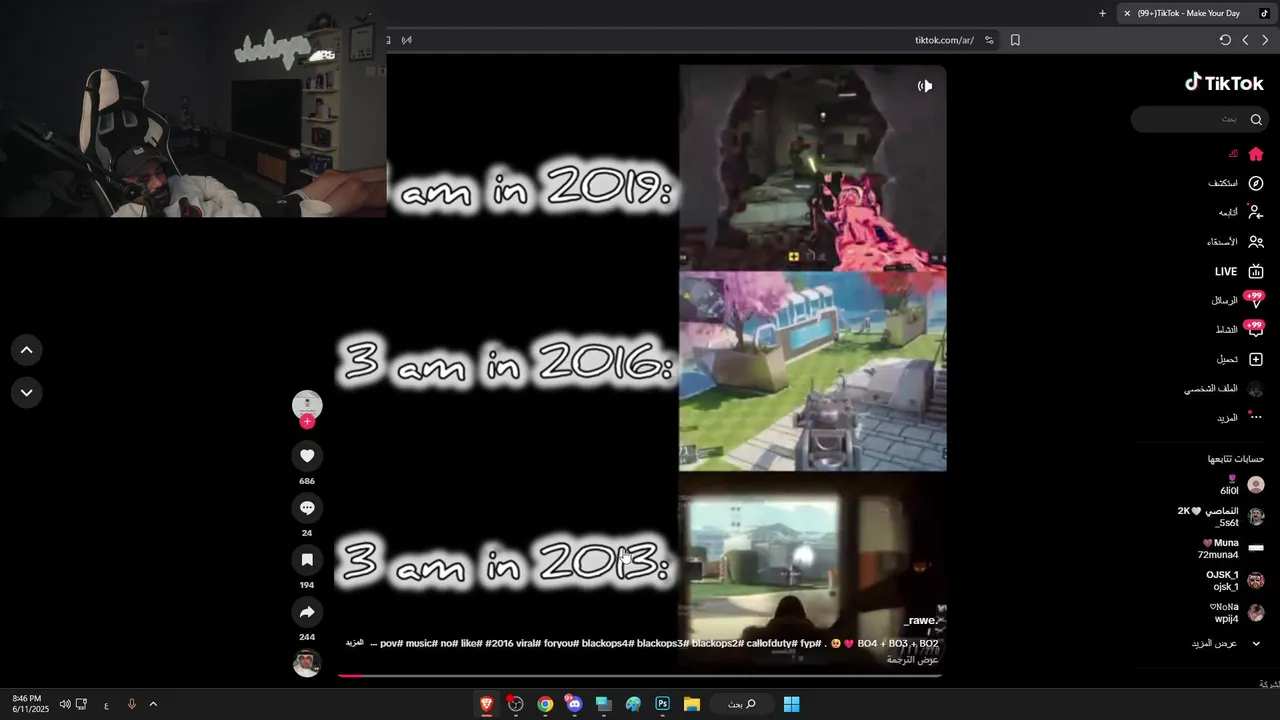This screenshot has height=720, width=1280.
Task: Open followed account wpij4
Action: pos(1238,612)
